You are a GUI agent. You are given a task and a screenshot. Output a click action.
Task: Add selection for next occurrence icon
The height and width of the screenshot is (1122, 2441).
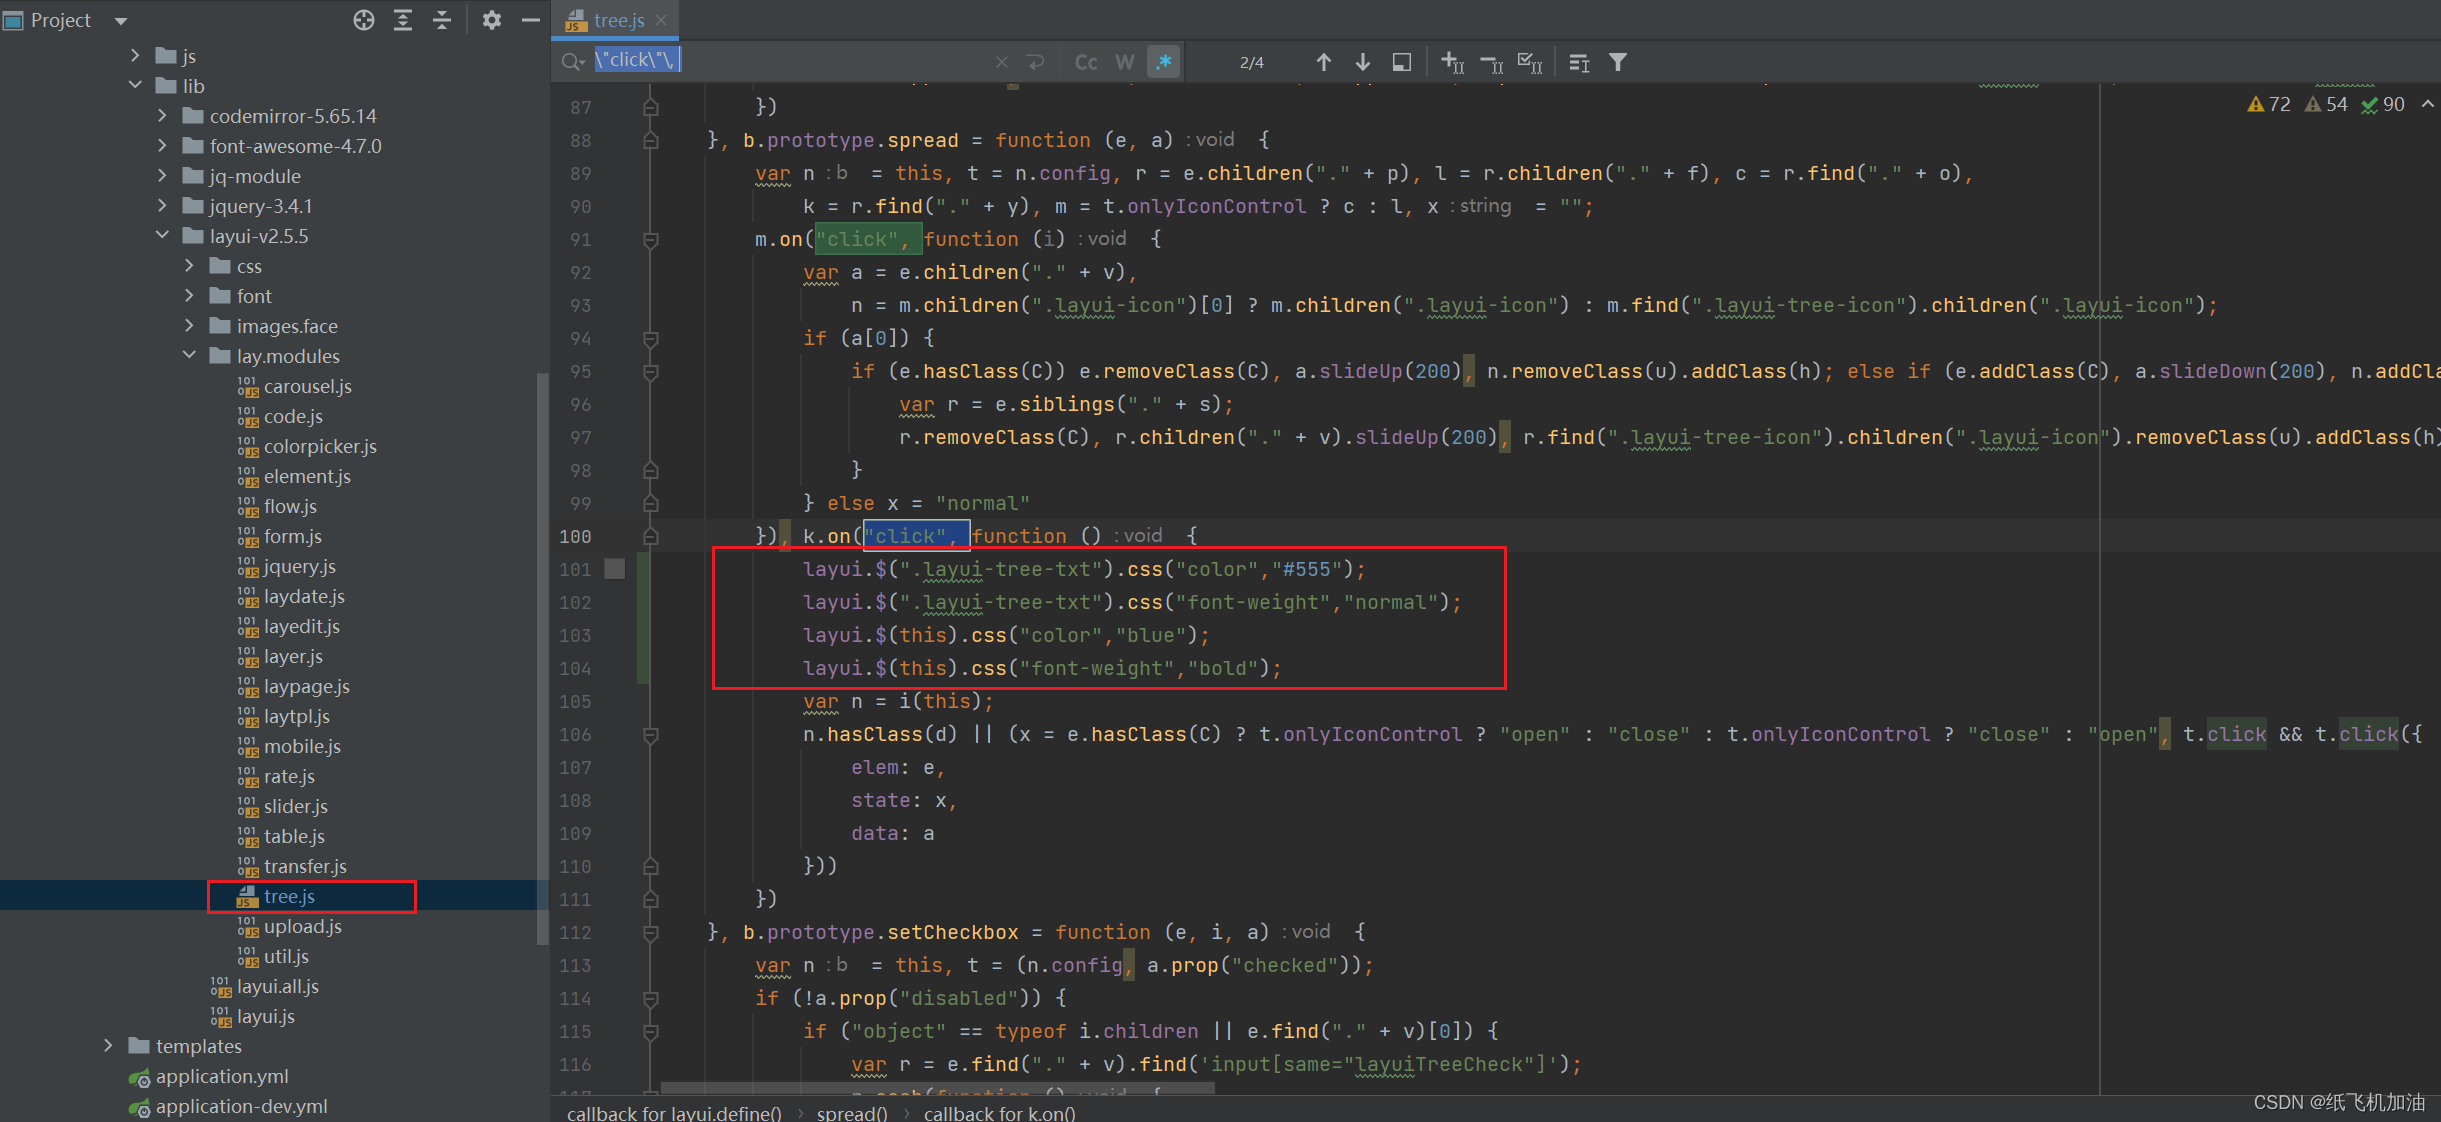[x=1452, y=62]
